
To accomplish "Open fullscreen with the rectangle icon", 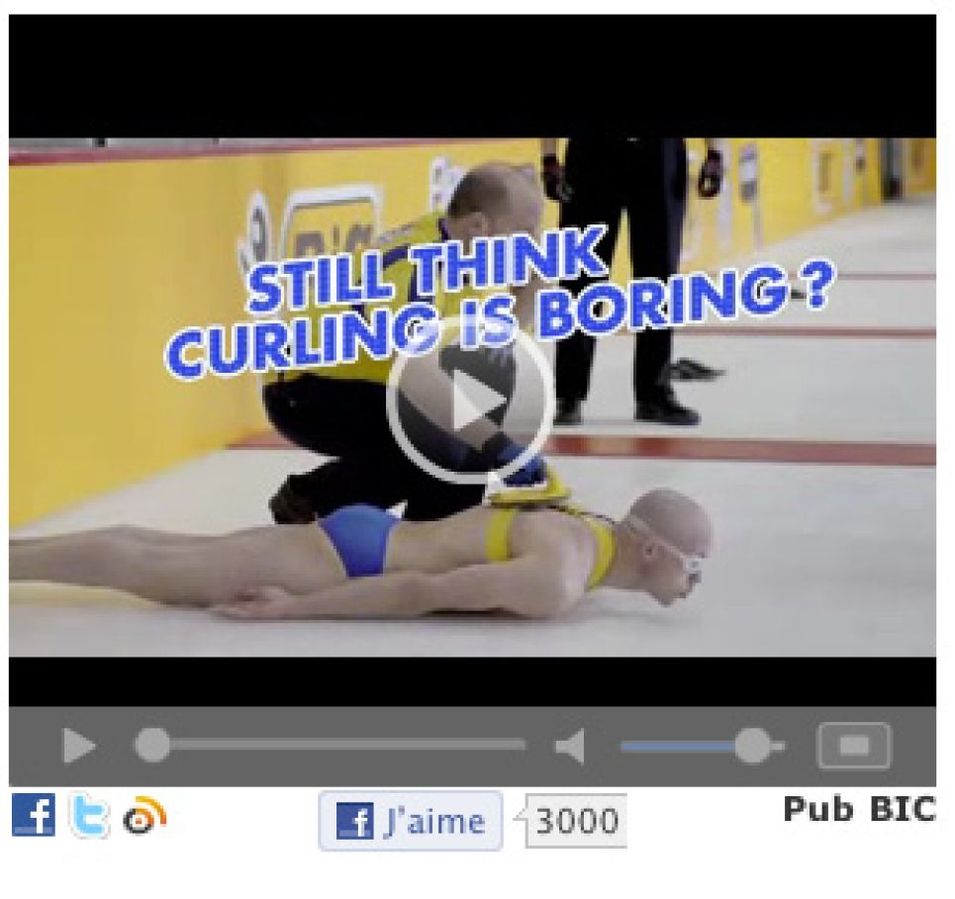I will tap(854, 746).
